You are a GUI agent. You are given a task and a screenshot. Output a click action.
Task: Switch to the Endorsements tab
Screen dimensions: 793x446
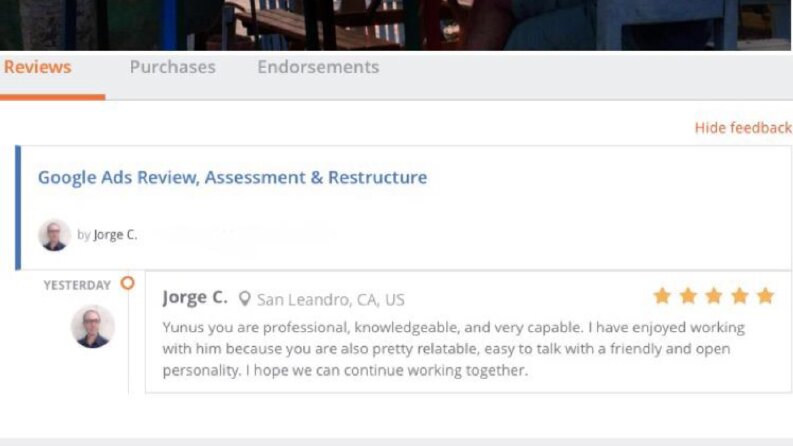(x=318, y=67)
